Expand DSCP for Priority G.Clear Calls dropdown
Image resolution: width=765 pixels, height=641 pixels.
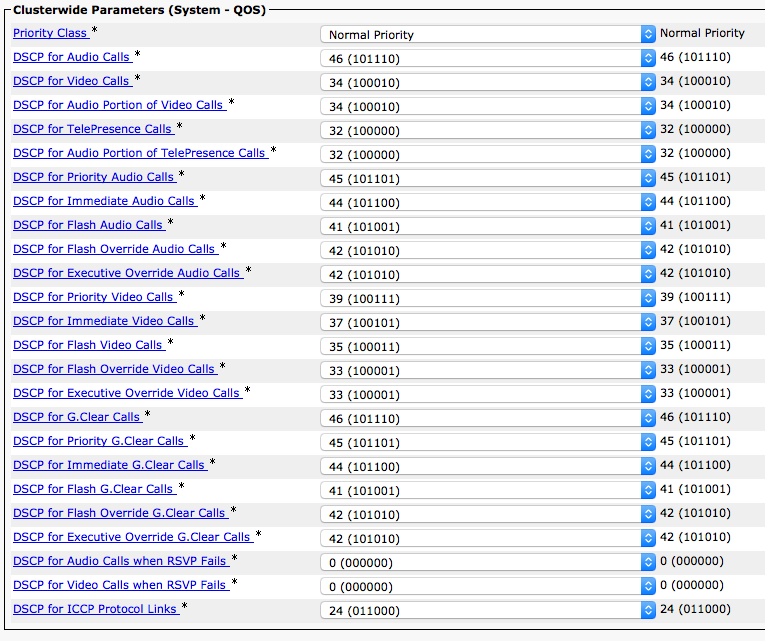point(488,442)
